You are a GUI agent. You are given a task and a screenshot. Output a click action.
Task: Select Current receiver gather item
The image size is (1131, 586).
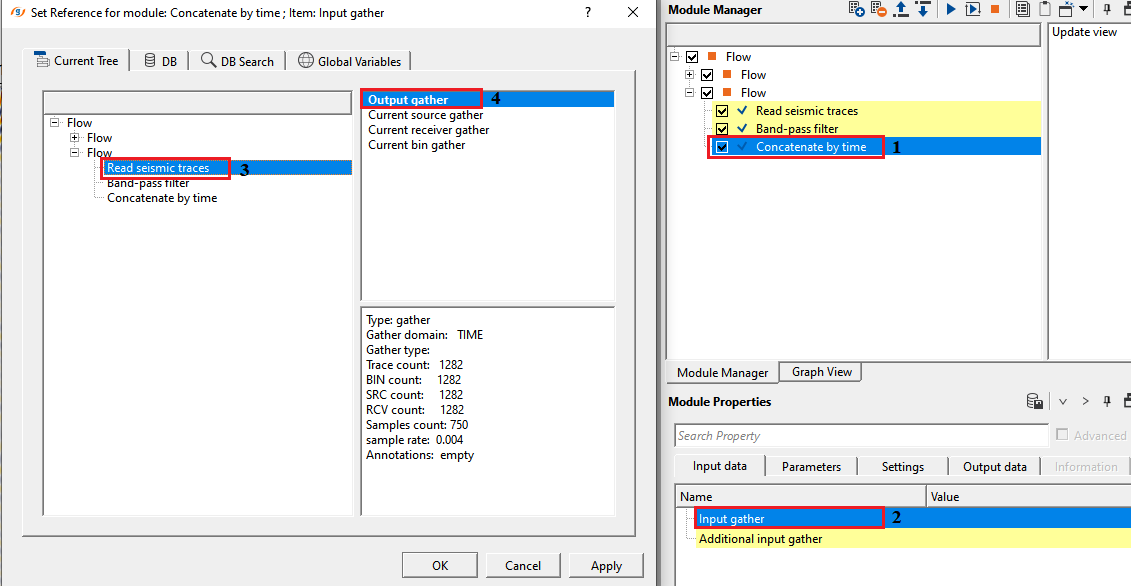428,130
